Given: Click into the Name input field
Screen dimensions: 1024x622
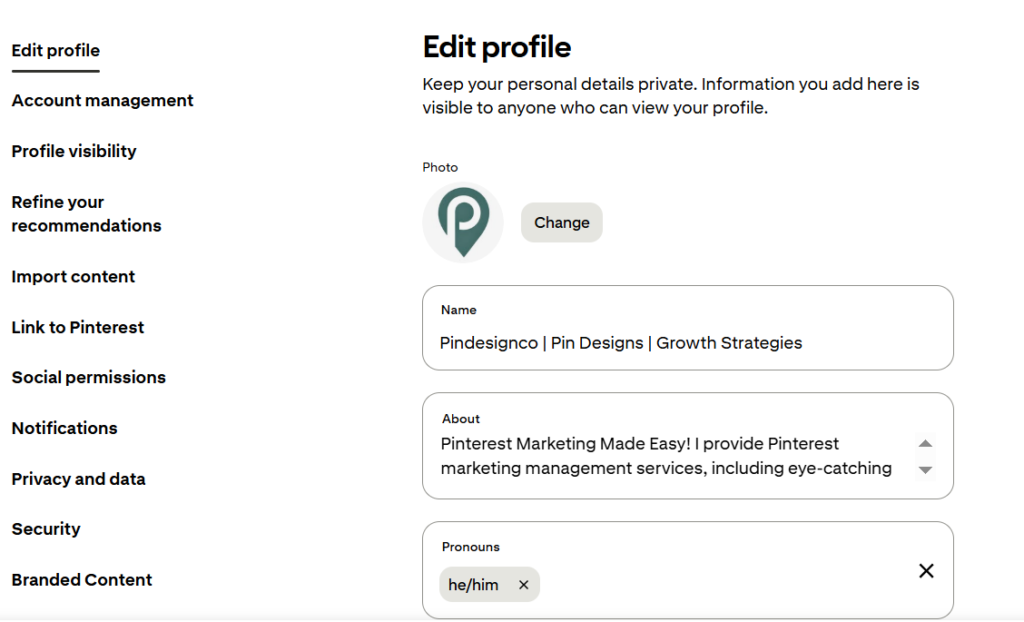Looking at the screenshot, I should [688, 328].
